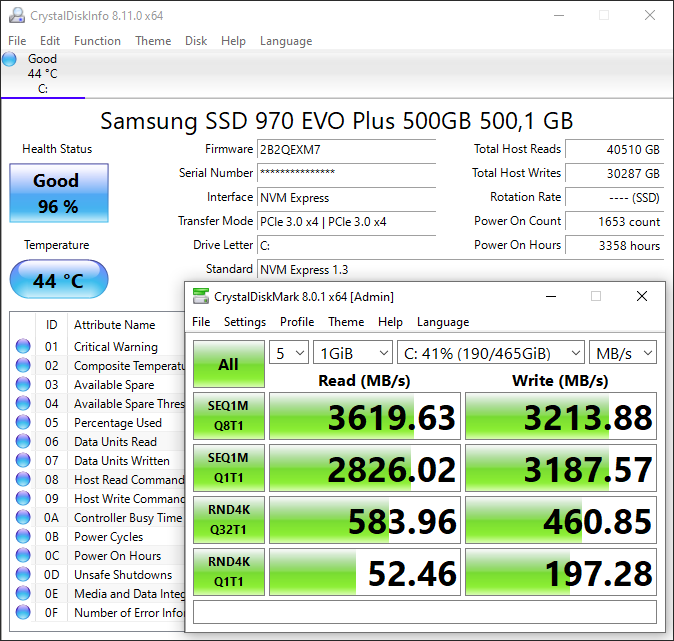Click the RND4K Q32T1 write result 460.85

pos(561,520)
